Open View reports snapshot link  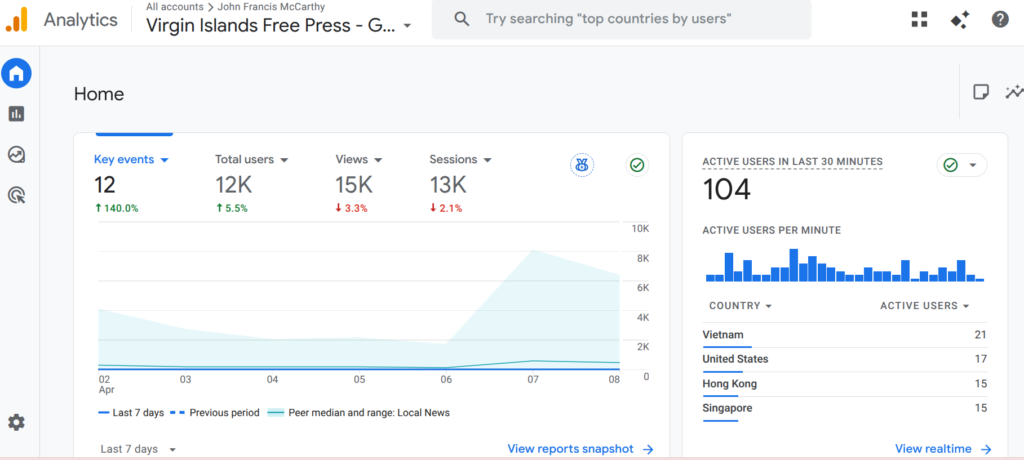[580, 450]
